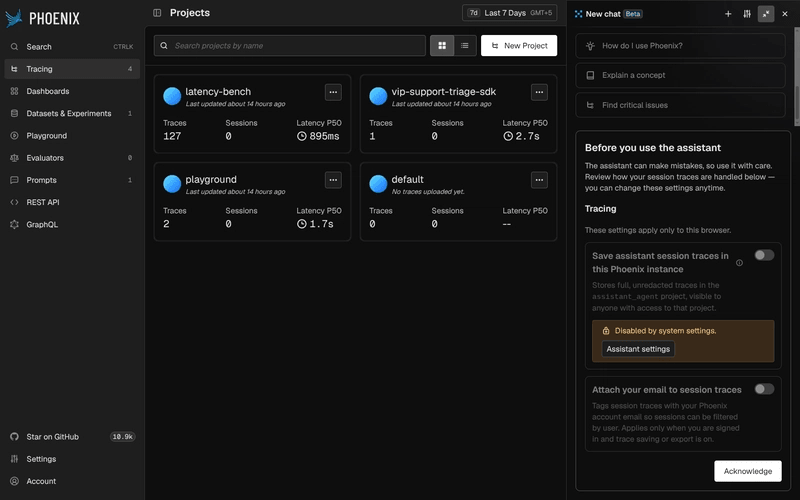Open Search in the sidebar

[72, 46]
